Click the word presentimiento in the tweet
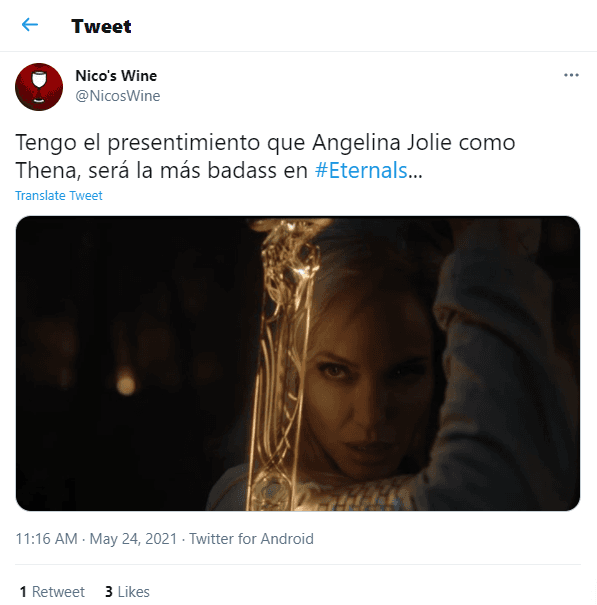597x605 pixels. point(183,143)
